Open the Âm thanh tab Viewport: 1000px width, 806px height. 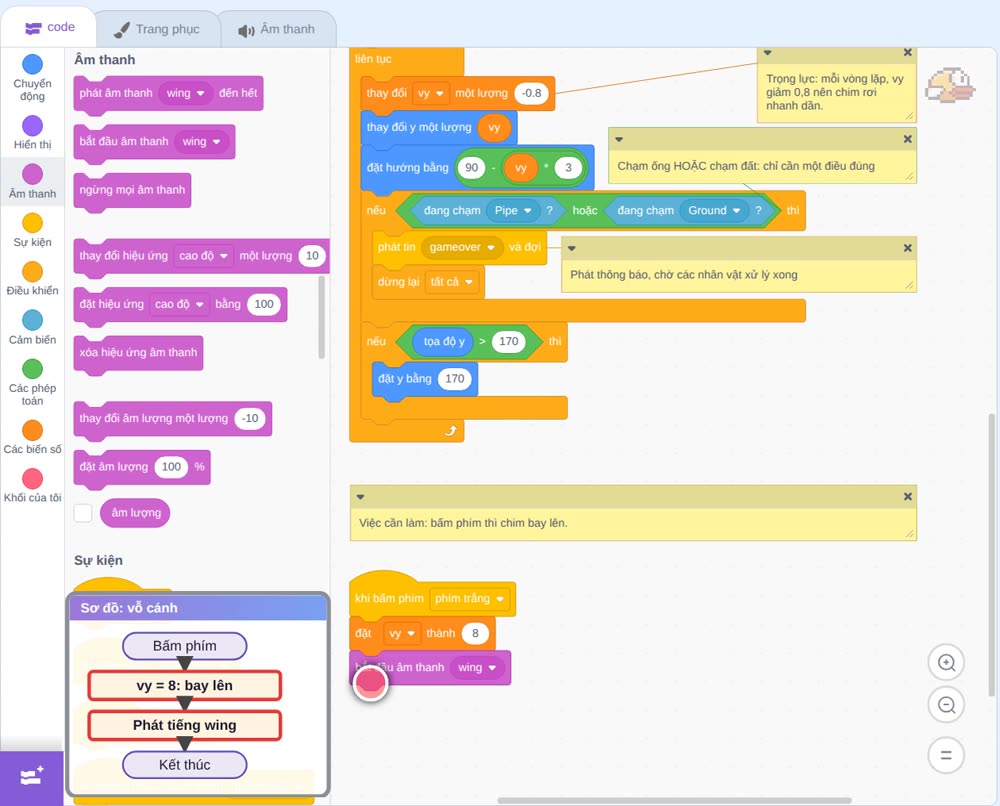click(277, 29)
